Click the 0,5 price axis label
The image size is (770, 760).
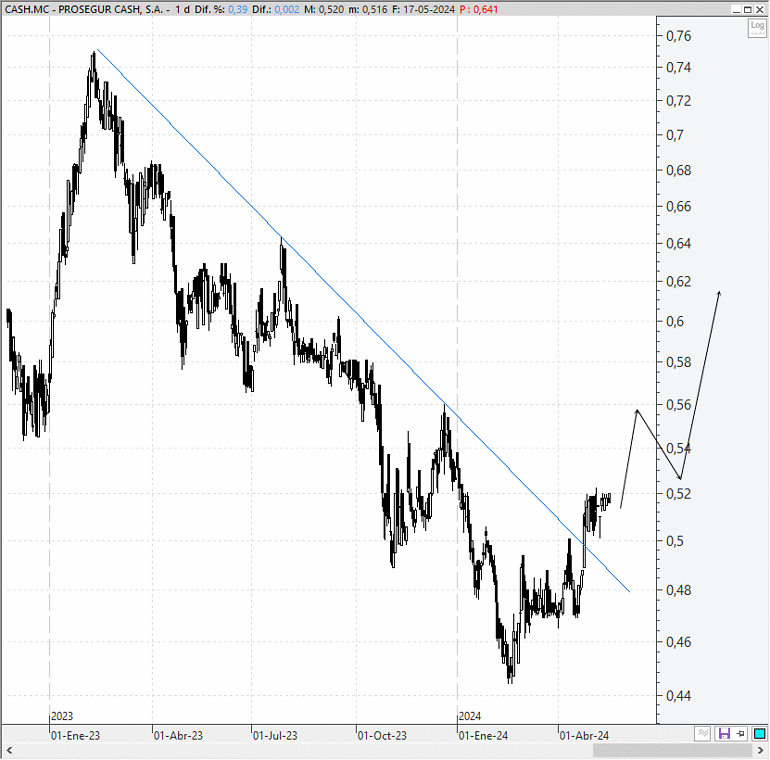click(675, 541)
